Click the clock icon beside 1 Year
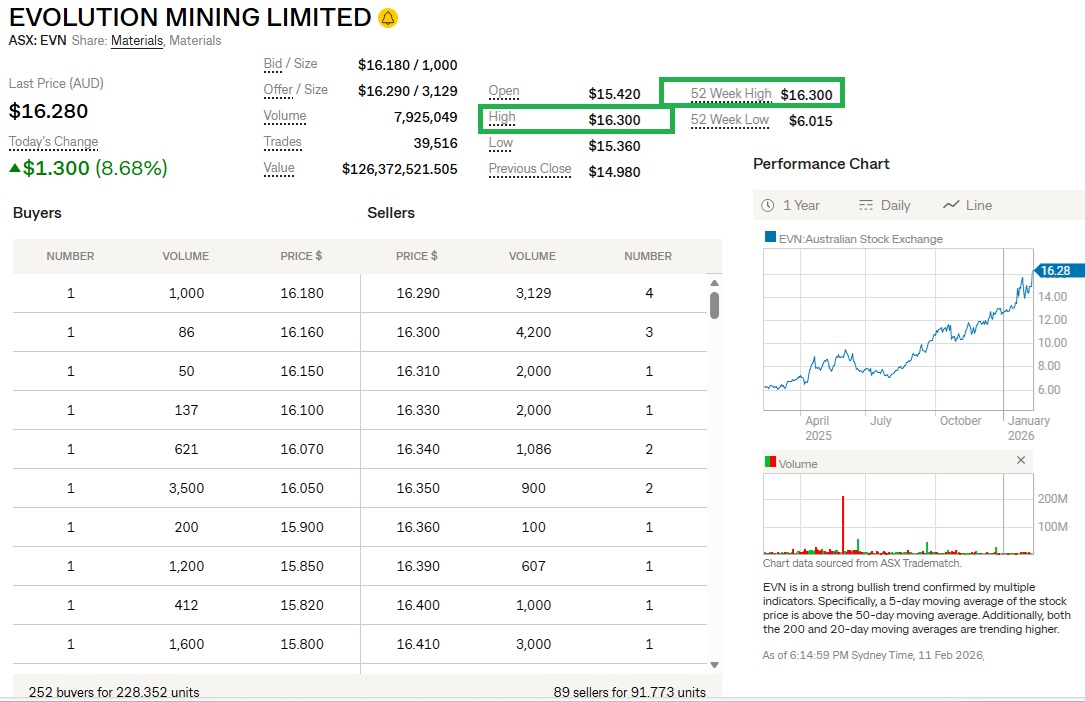 pos(768,205)
